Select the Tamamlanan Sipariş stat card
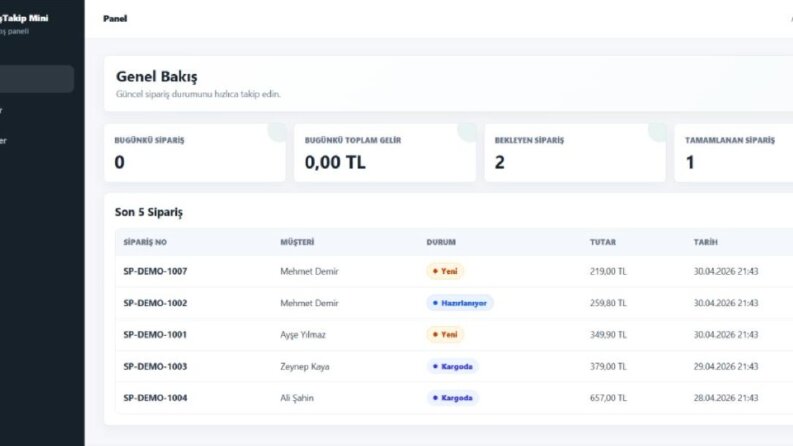 pyautogui.click(x=733, y=153)
